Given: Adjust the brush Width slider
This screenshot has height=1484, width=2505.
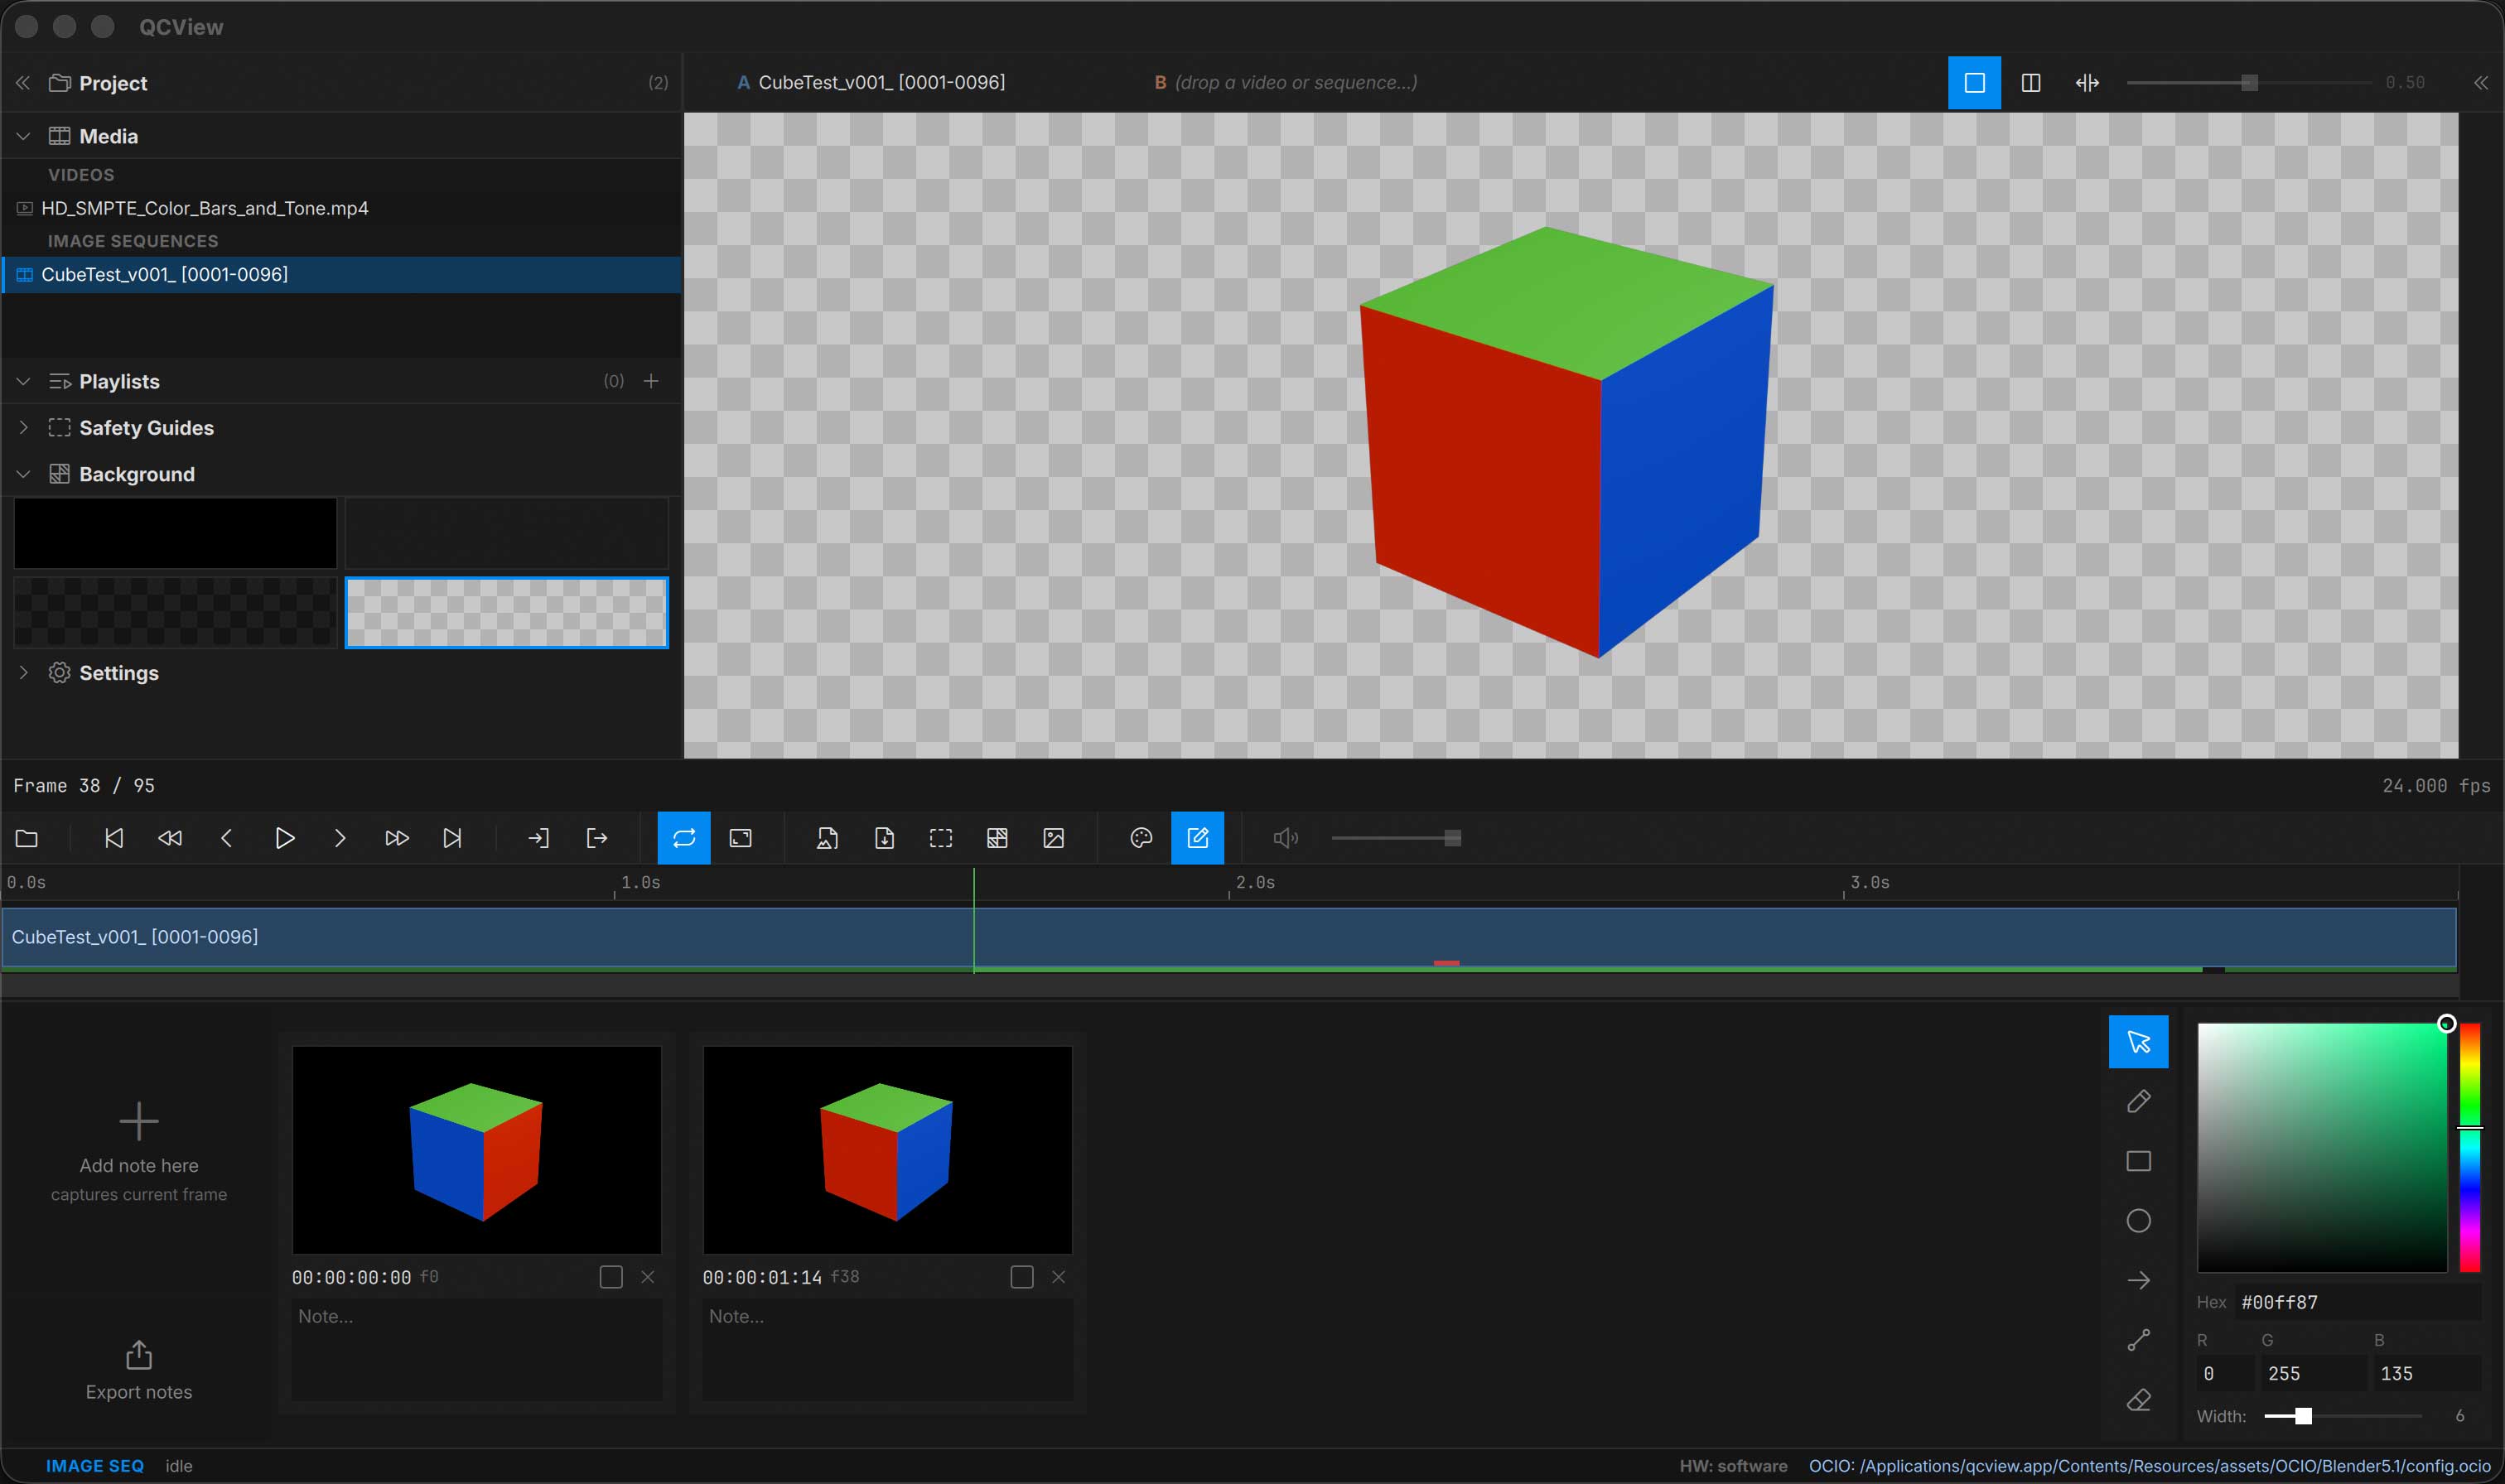Looking at the screenshot, I should pyautogui.click(x=2343, y=1416).
